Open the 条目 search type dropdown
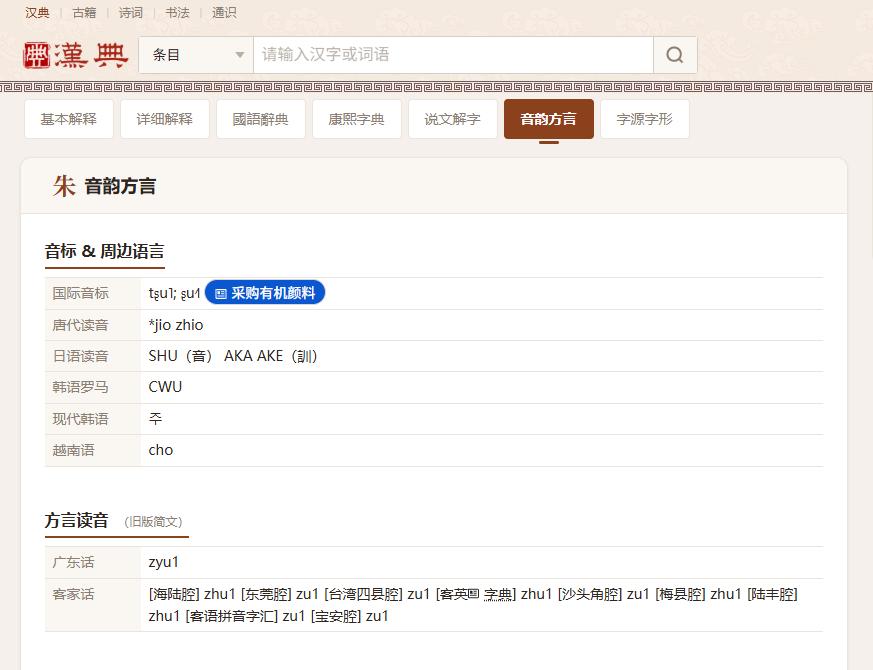 click(196, 55)
